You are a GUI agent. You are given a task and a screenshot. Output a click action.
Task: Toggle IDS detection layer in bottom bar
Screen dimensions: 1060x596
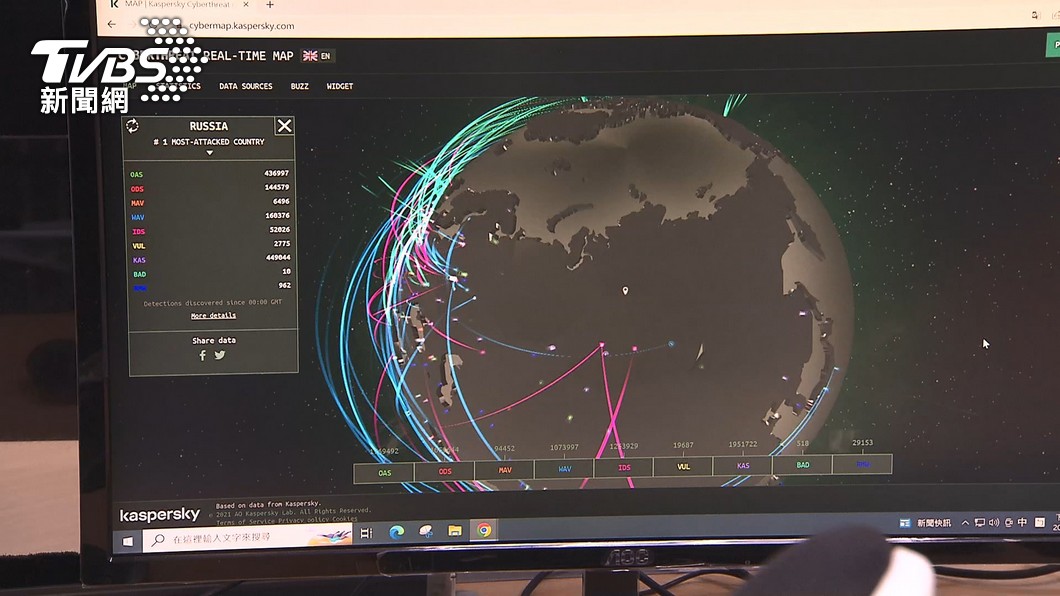pyautogui.click(x=623, y=467)
